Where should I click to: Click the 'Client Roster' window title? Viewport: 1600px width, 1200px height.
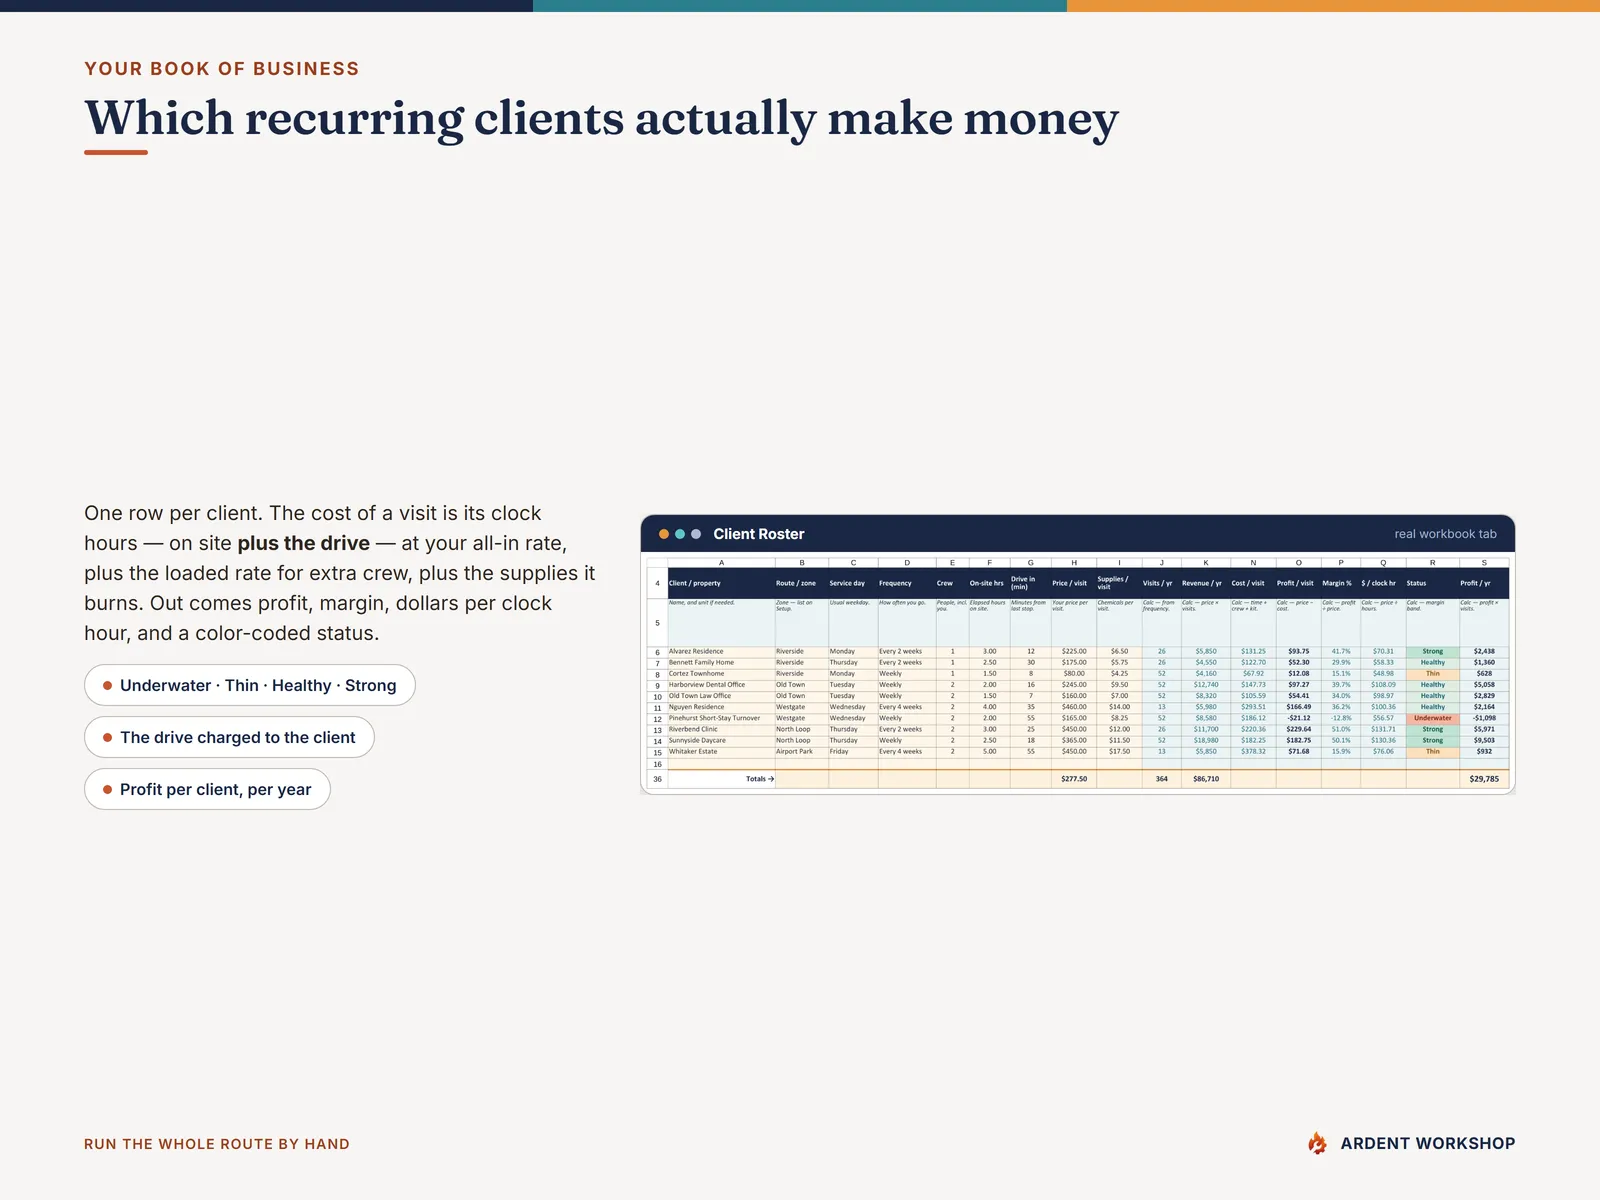[758, 534]
